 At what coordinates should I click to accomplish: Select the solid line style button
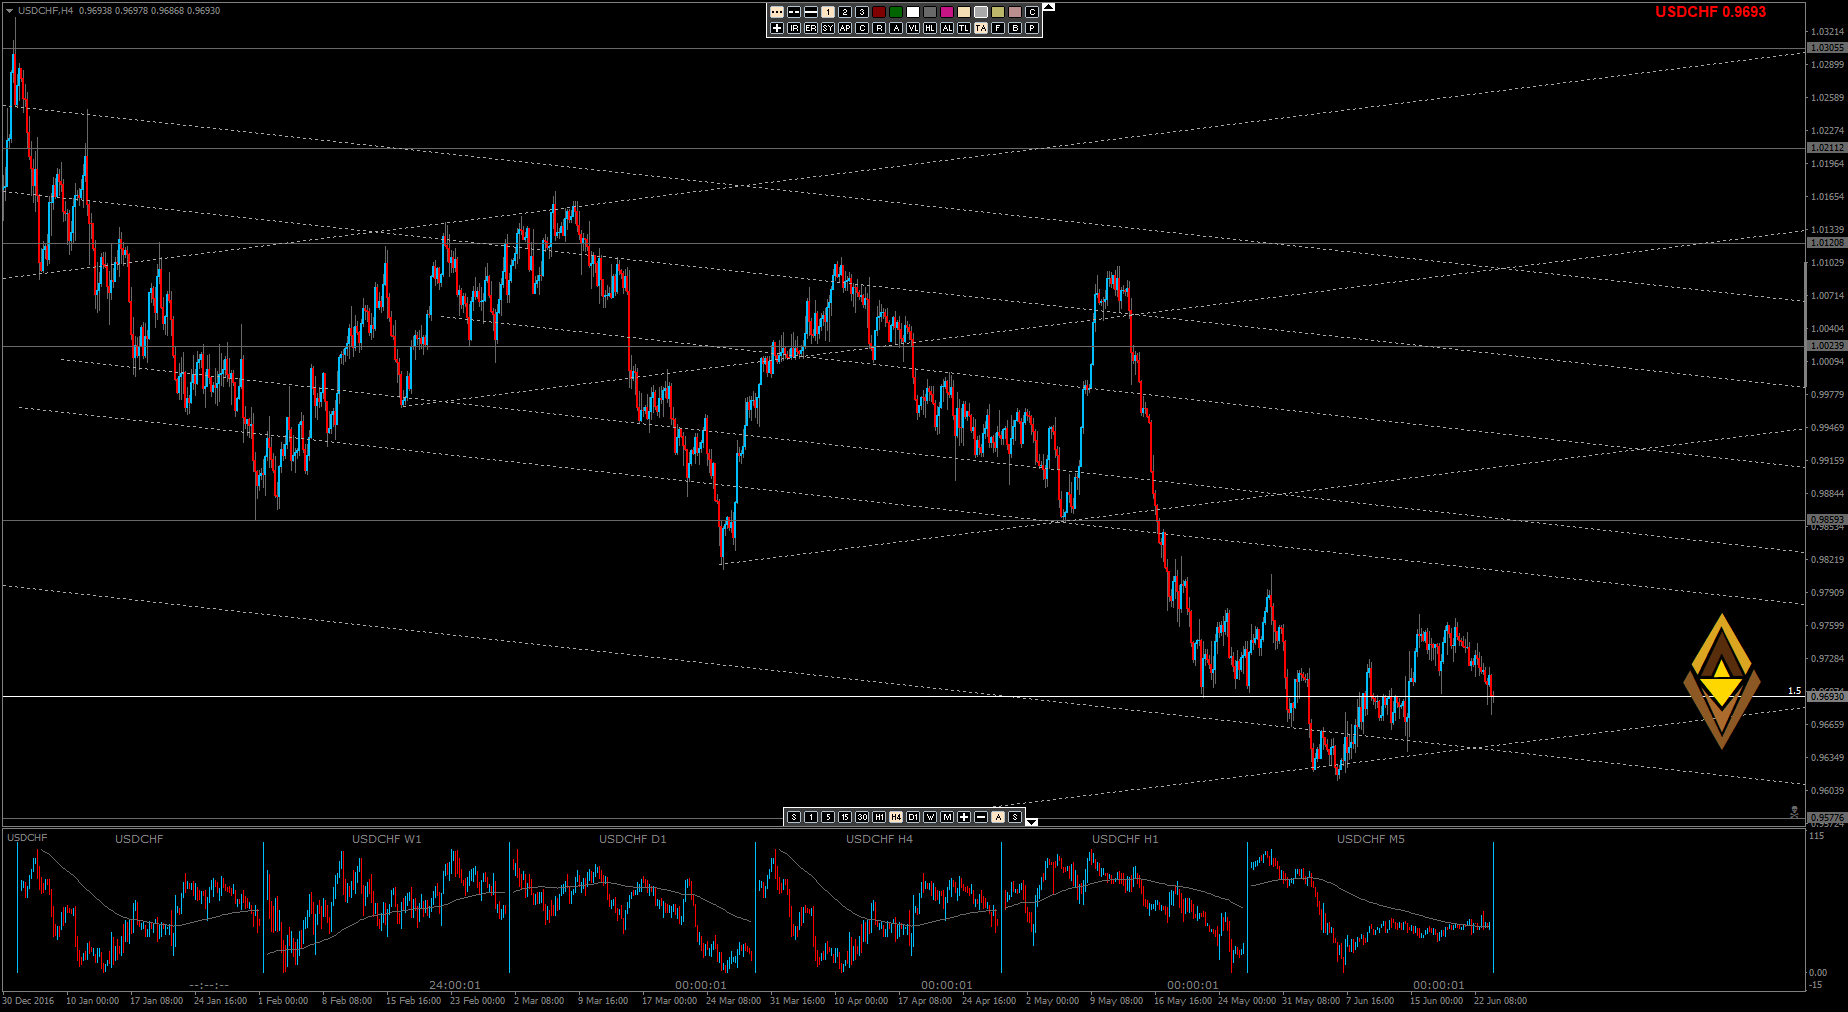(x=811, y=12)
